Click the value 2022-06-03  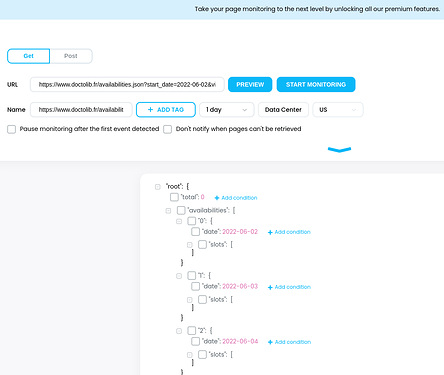pyautogui.click(x=240, y=286)
